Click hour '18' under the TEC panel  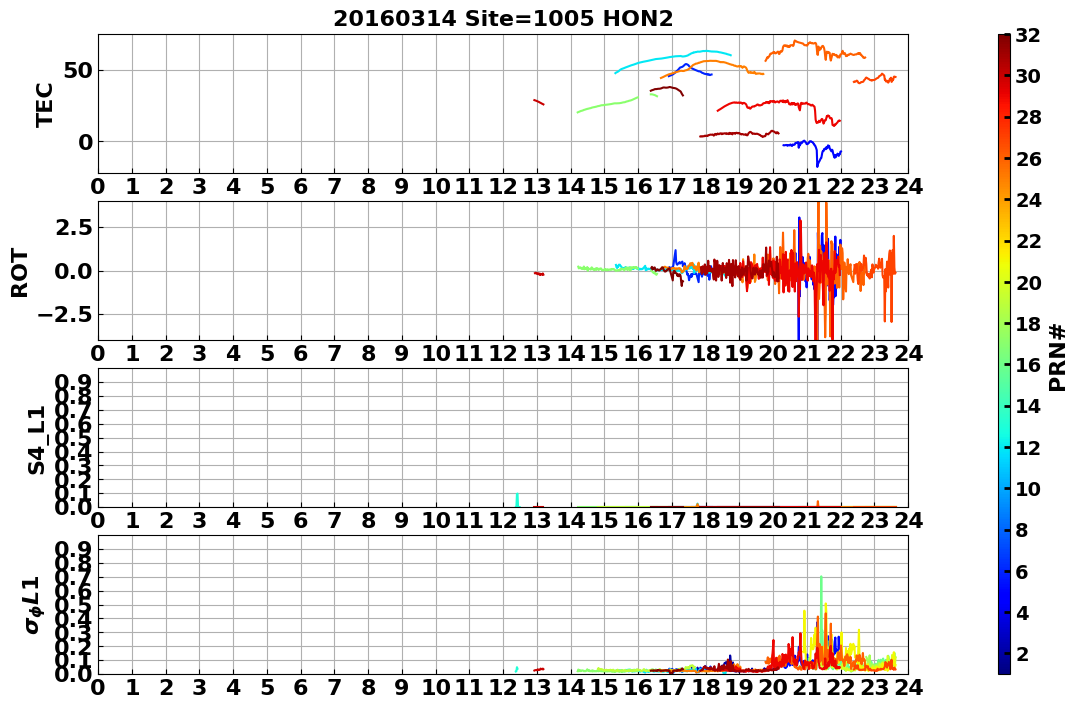[706, 187]
